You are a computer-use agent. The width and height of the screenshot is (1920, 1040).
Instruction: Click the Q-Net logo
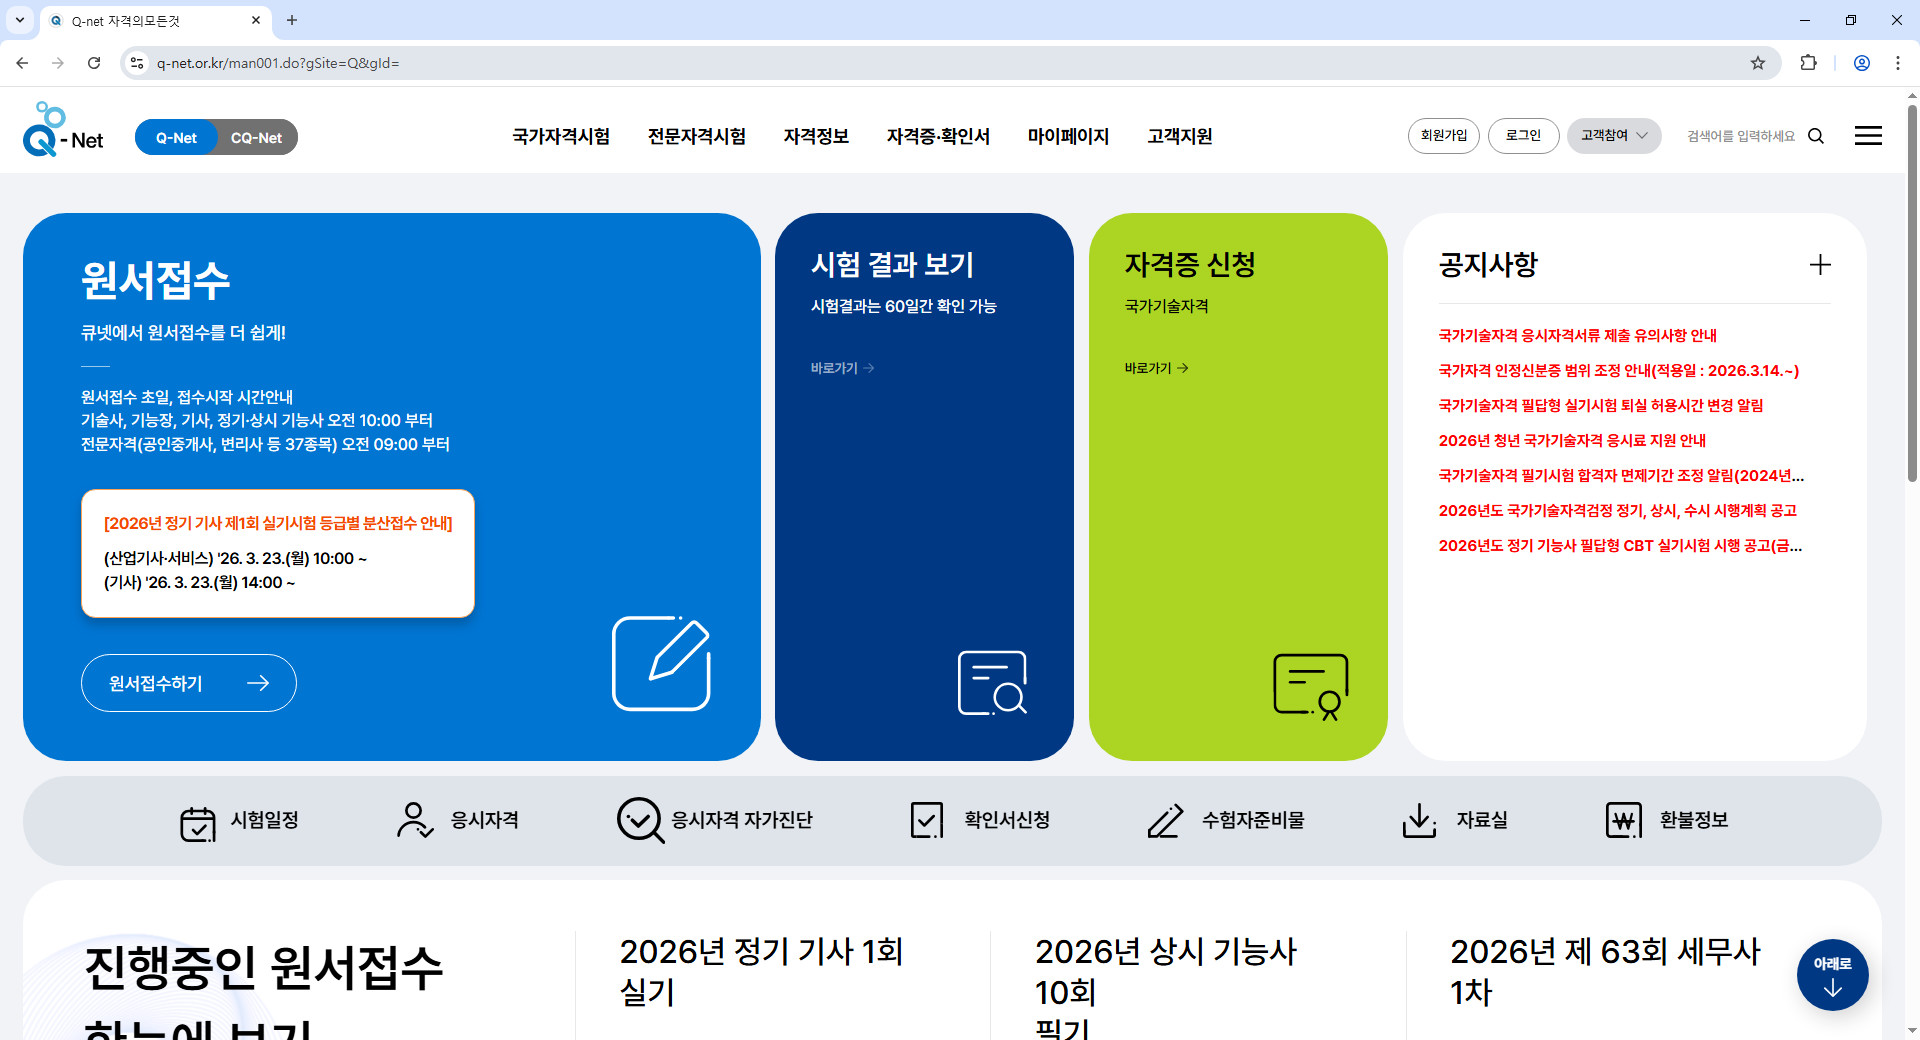(x=63, y=130)
